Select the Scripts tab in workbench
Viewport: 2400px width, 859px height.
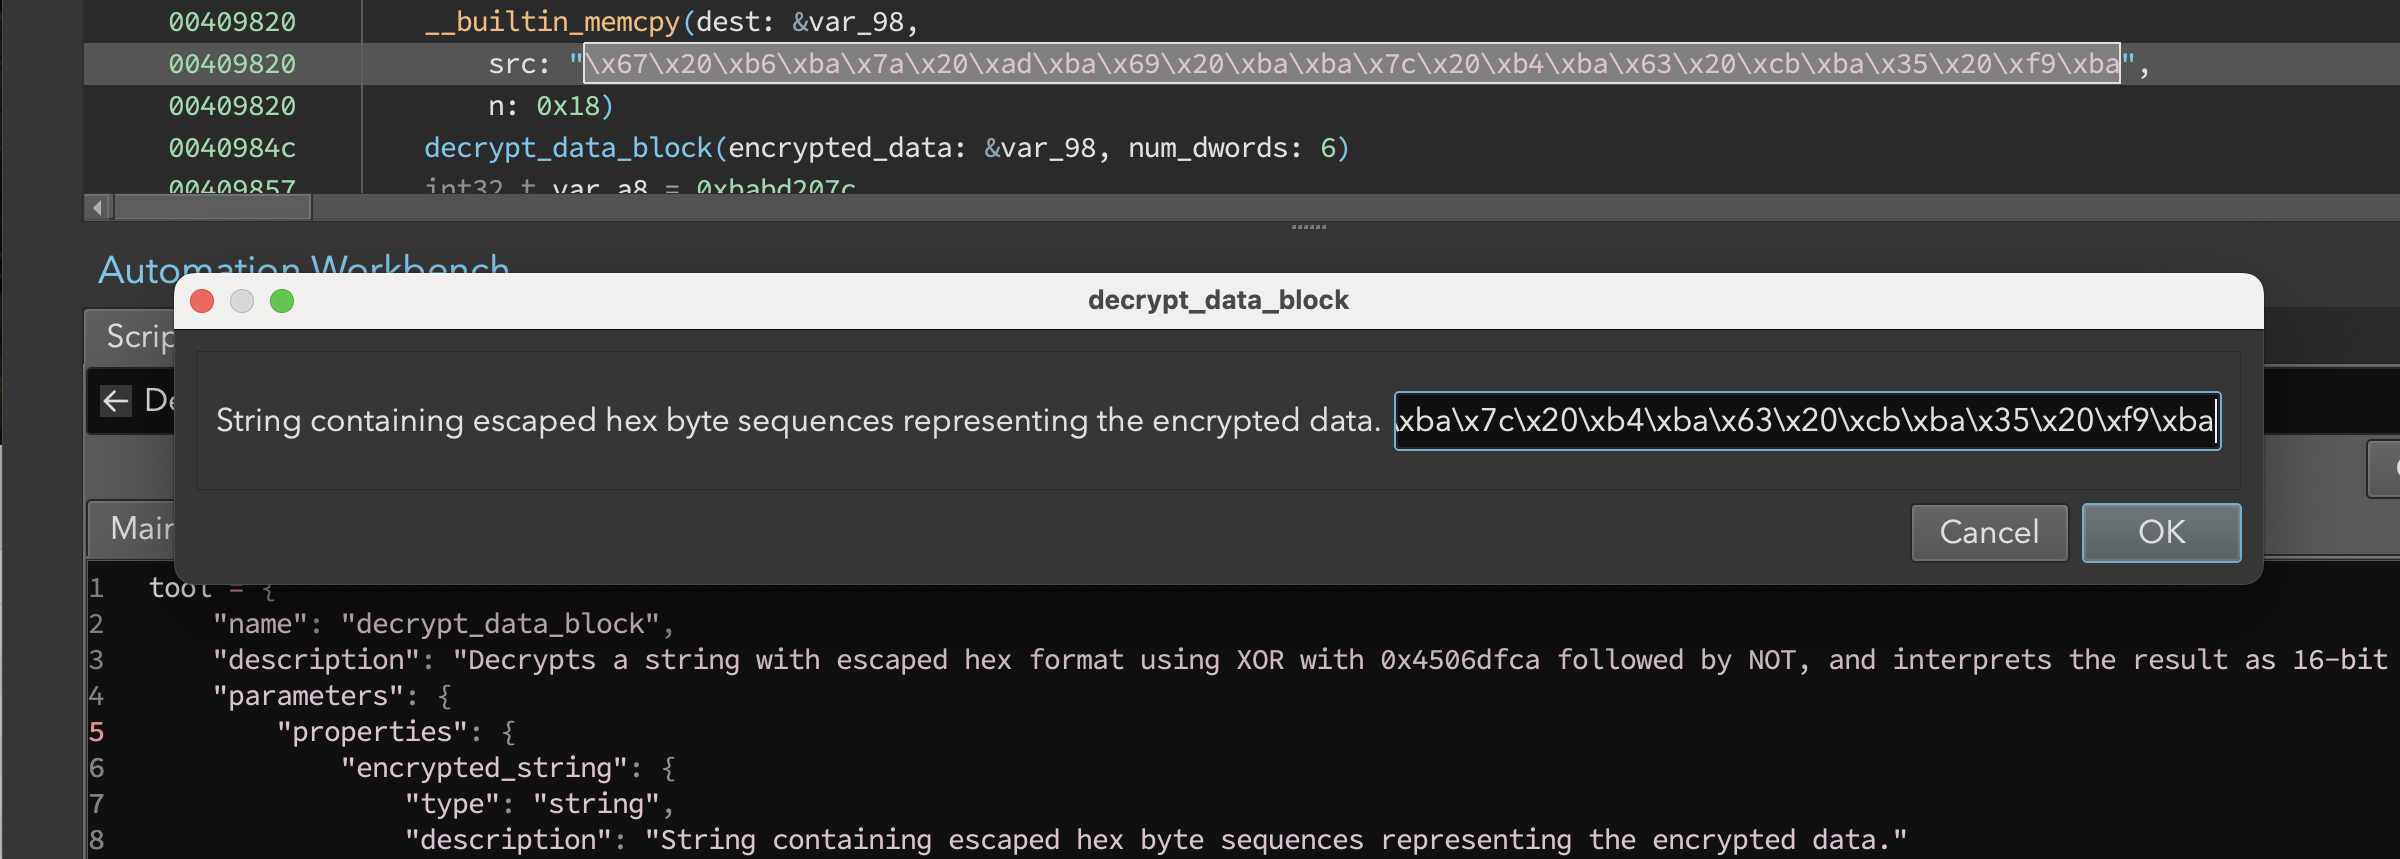click(130, 337)
